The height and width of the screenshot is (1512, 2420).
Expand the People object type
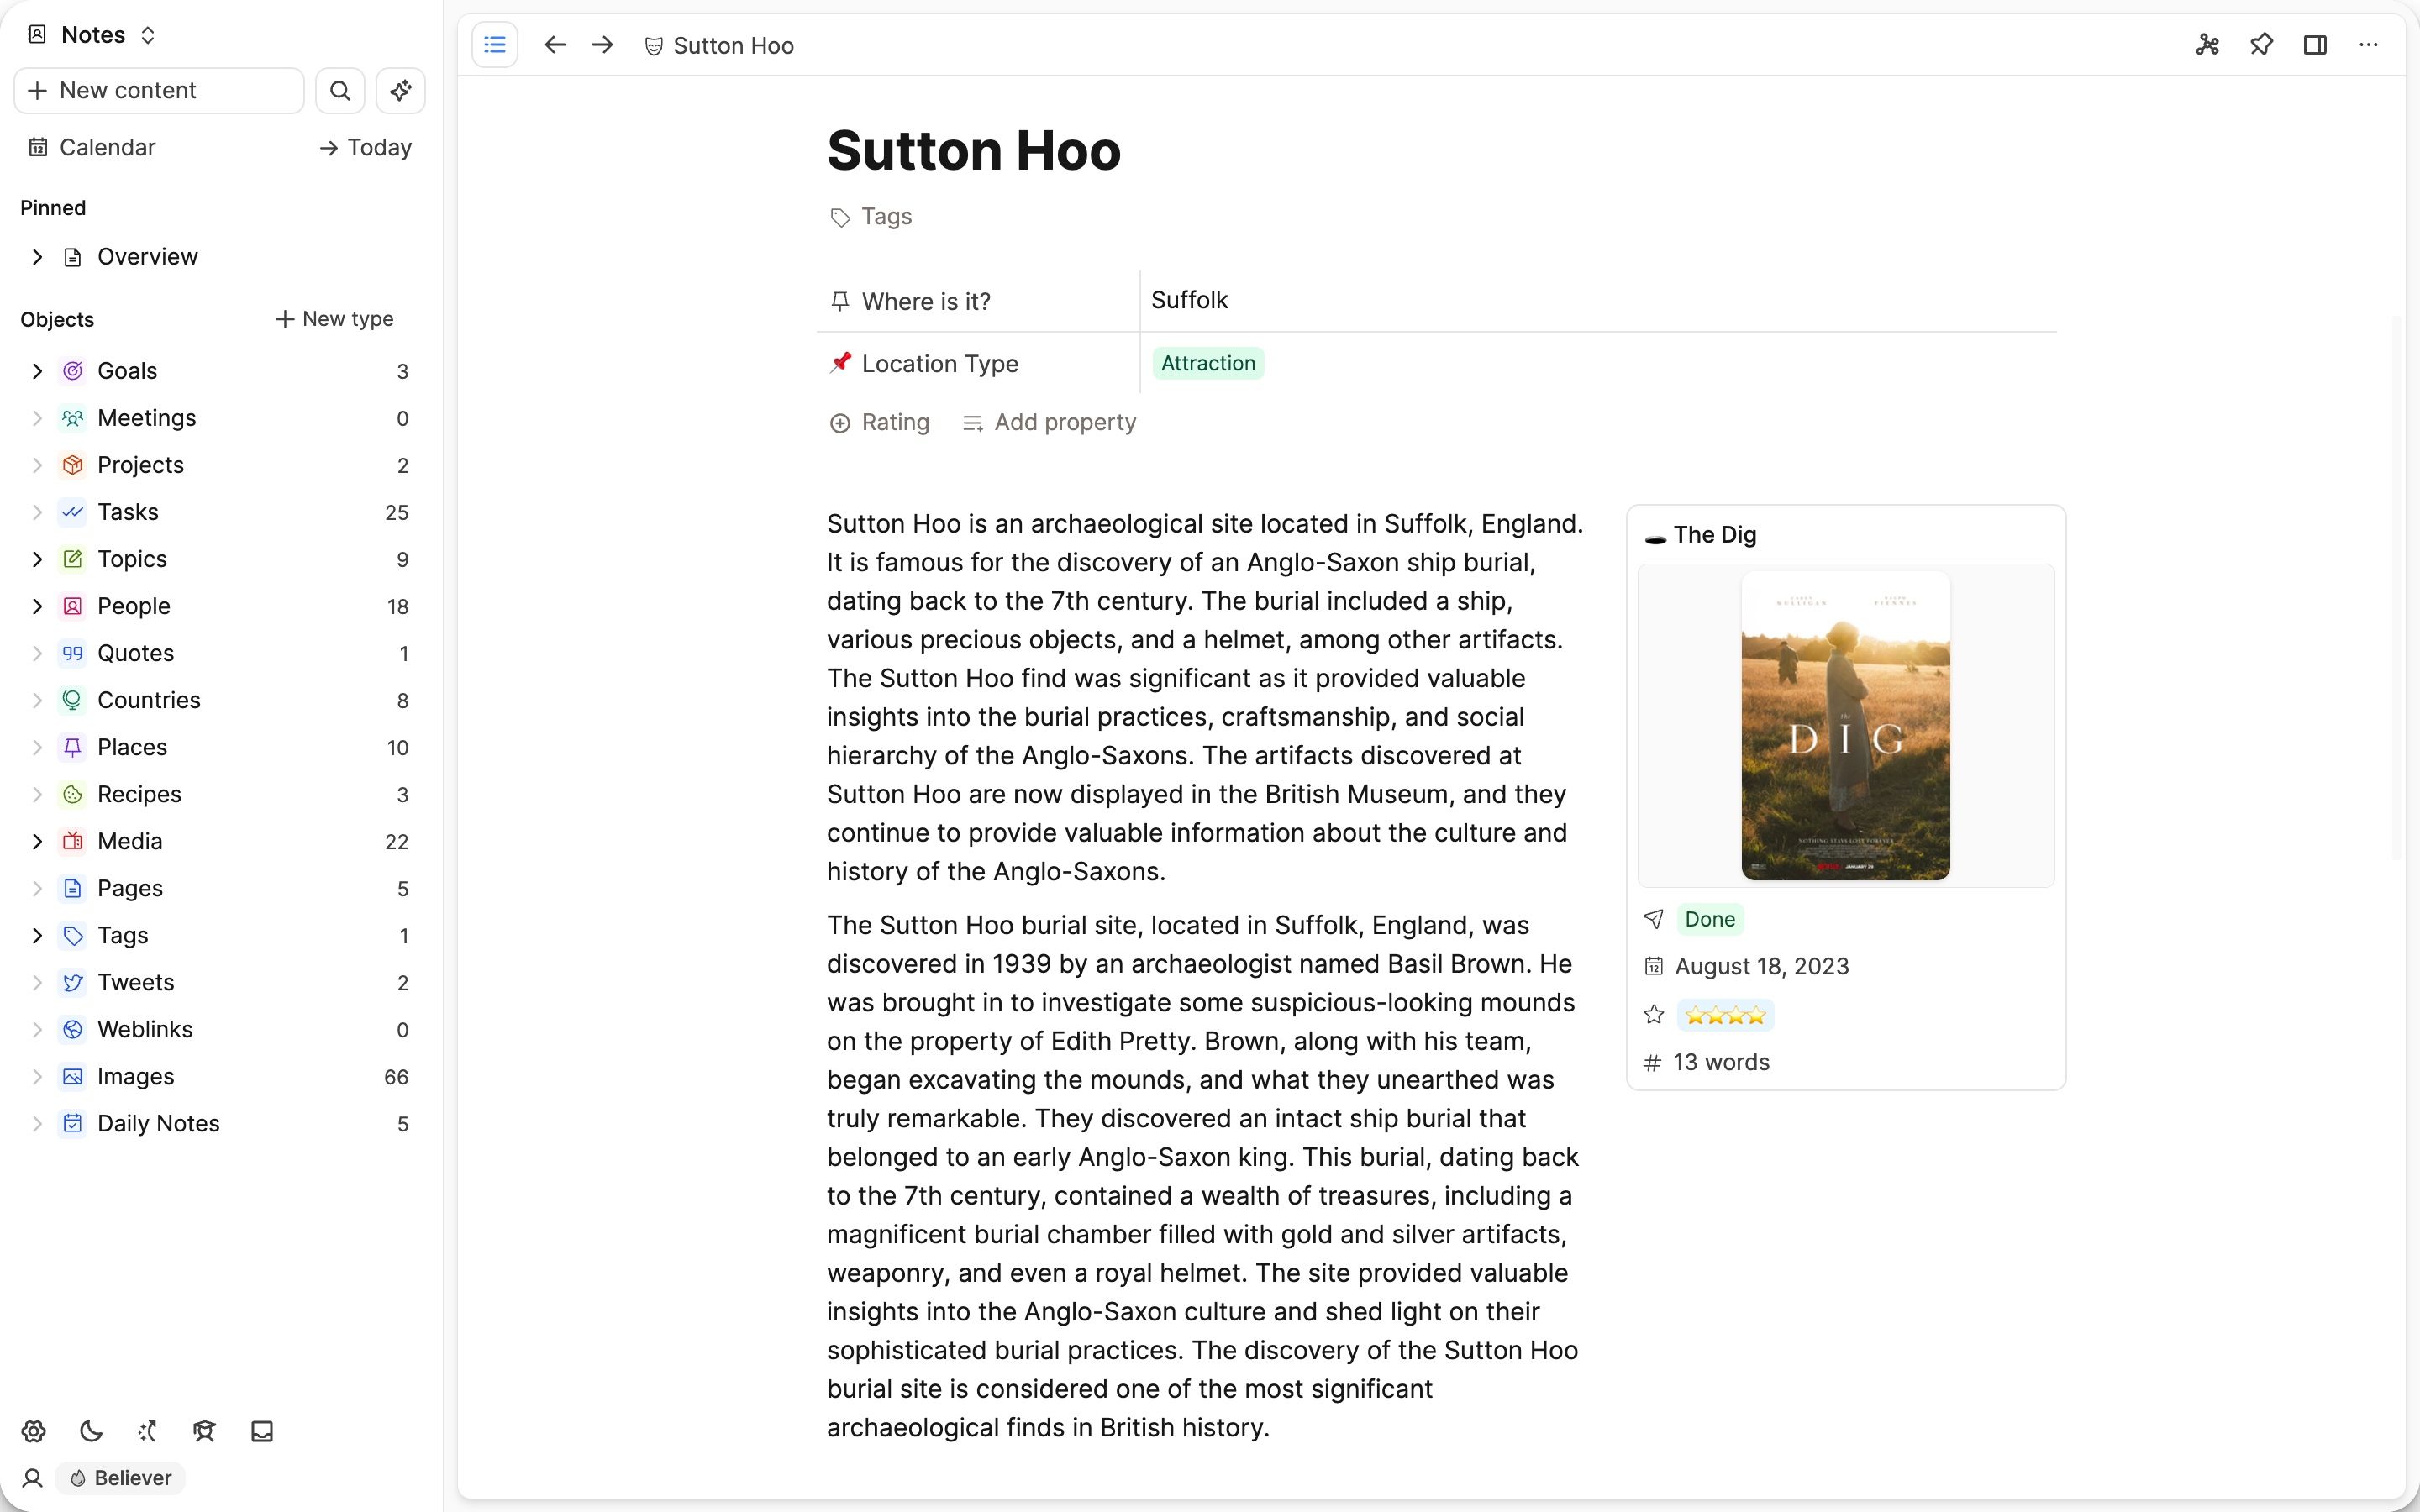click(37, 606)
